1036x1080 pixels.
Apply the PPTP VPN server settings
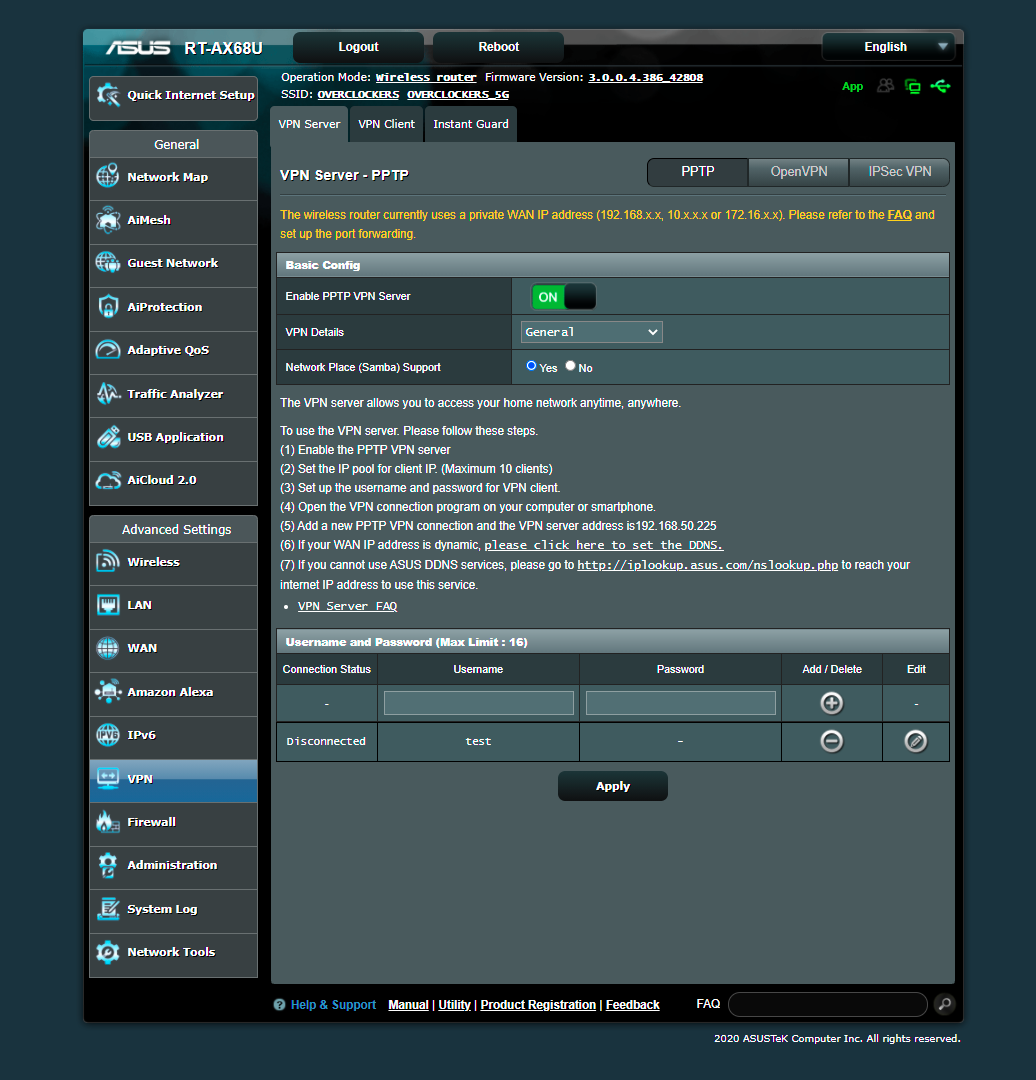click(x=612, y=786)
